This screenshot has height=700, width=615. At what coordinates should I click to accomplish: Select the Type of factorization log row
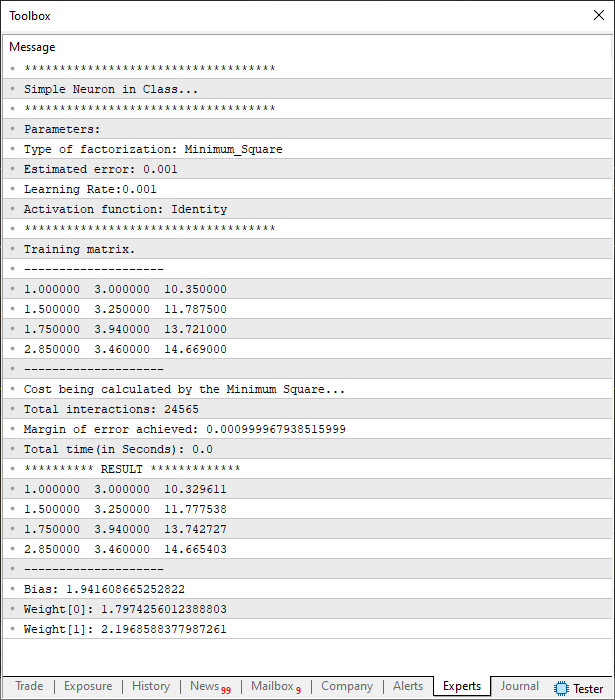153,149
